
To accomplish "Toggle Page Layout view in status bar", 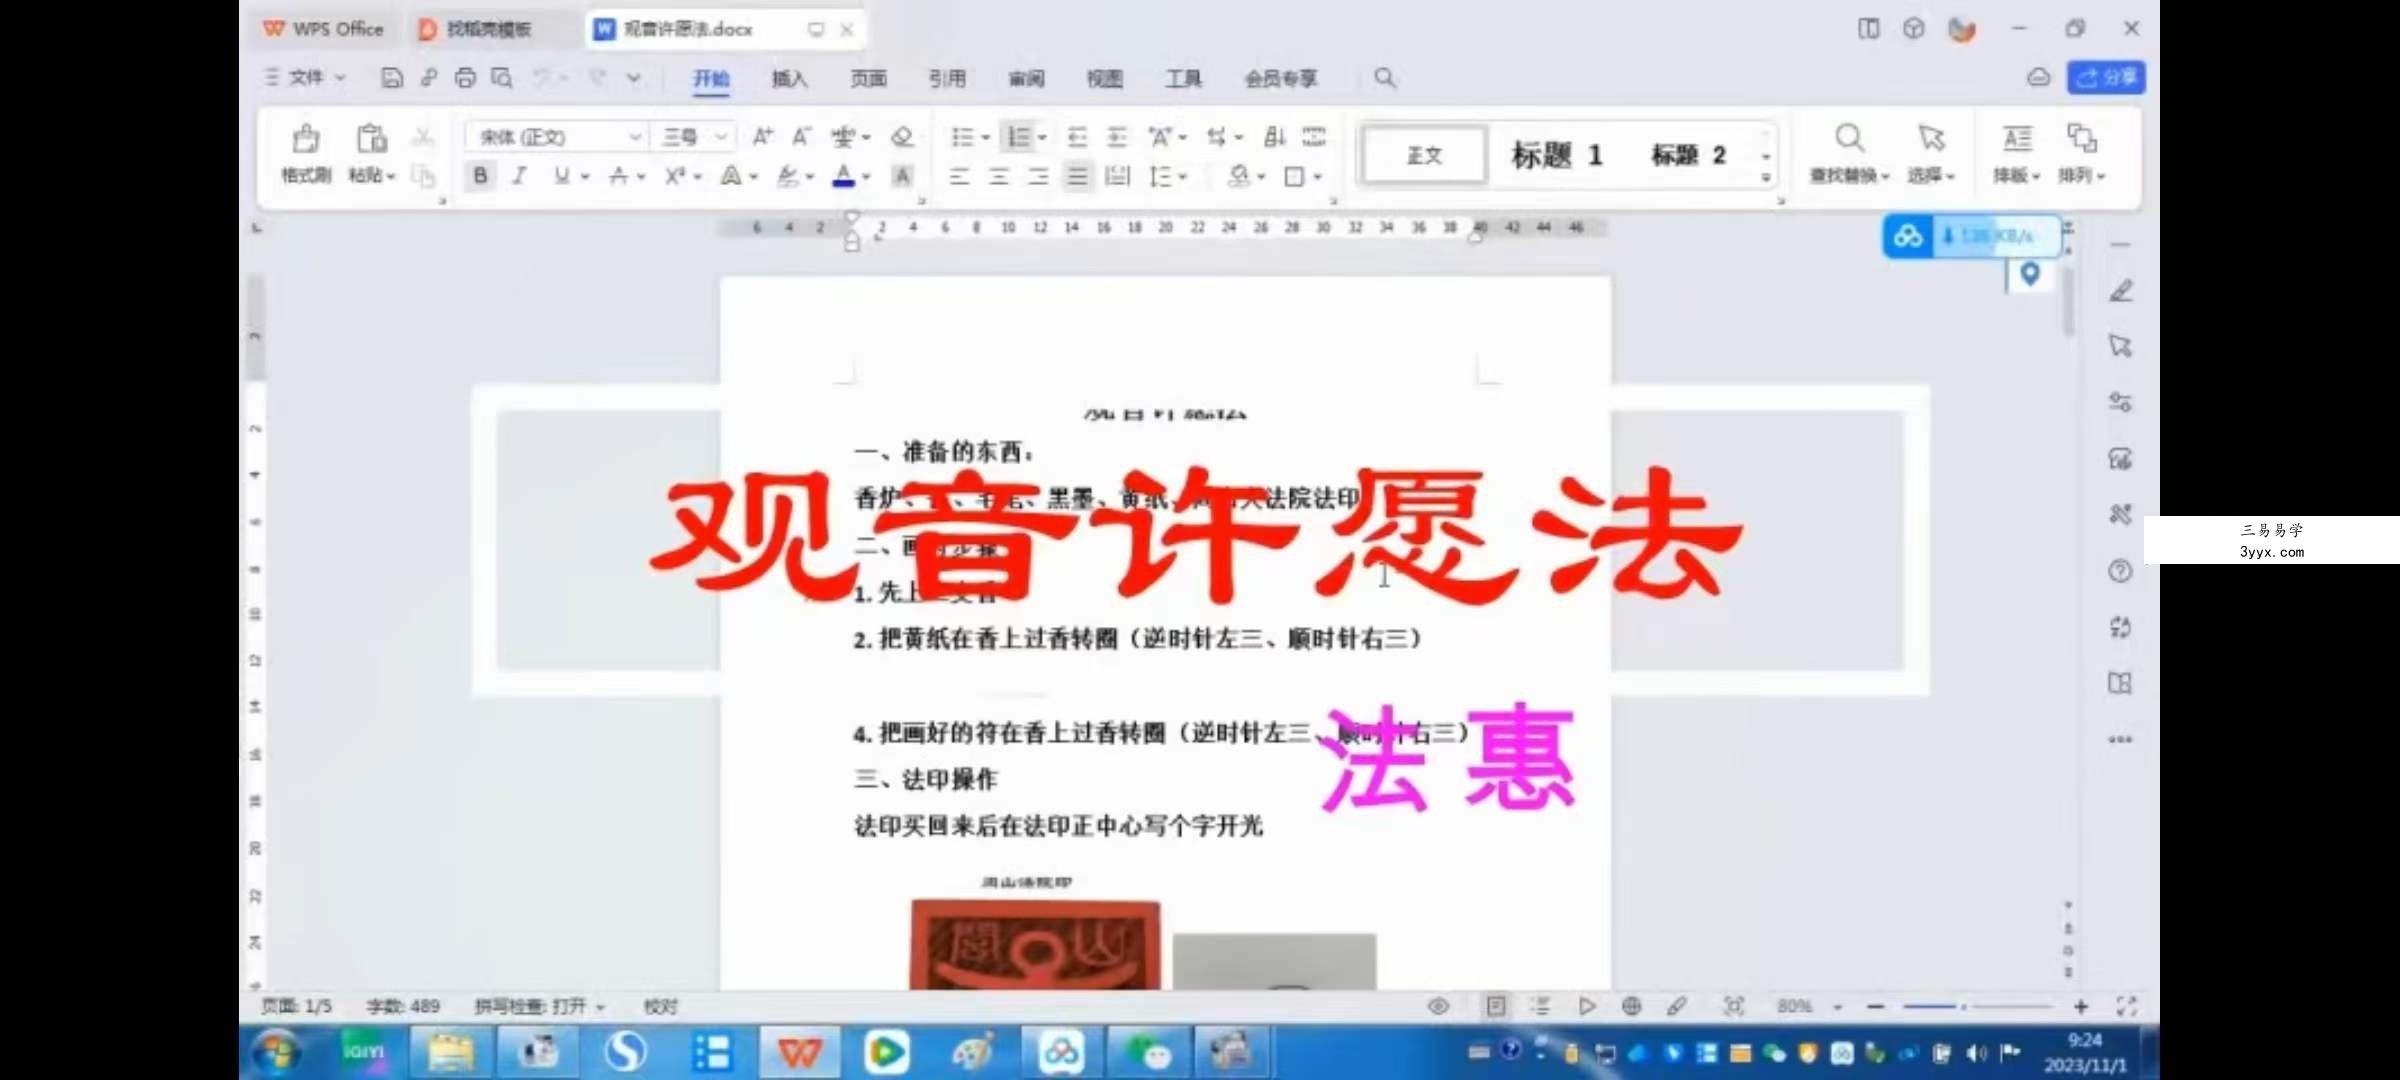I will [1496, 1006].
